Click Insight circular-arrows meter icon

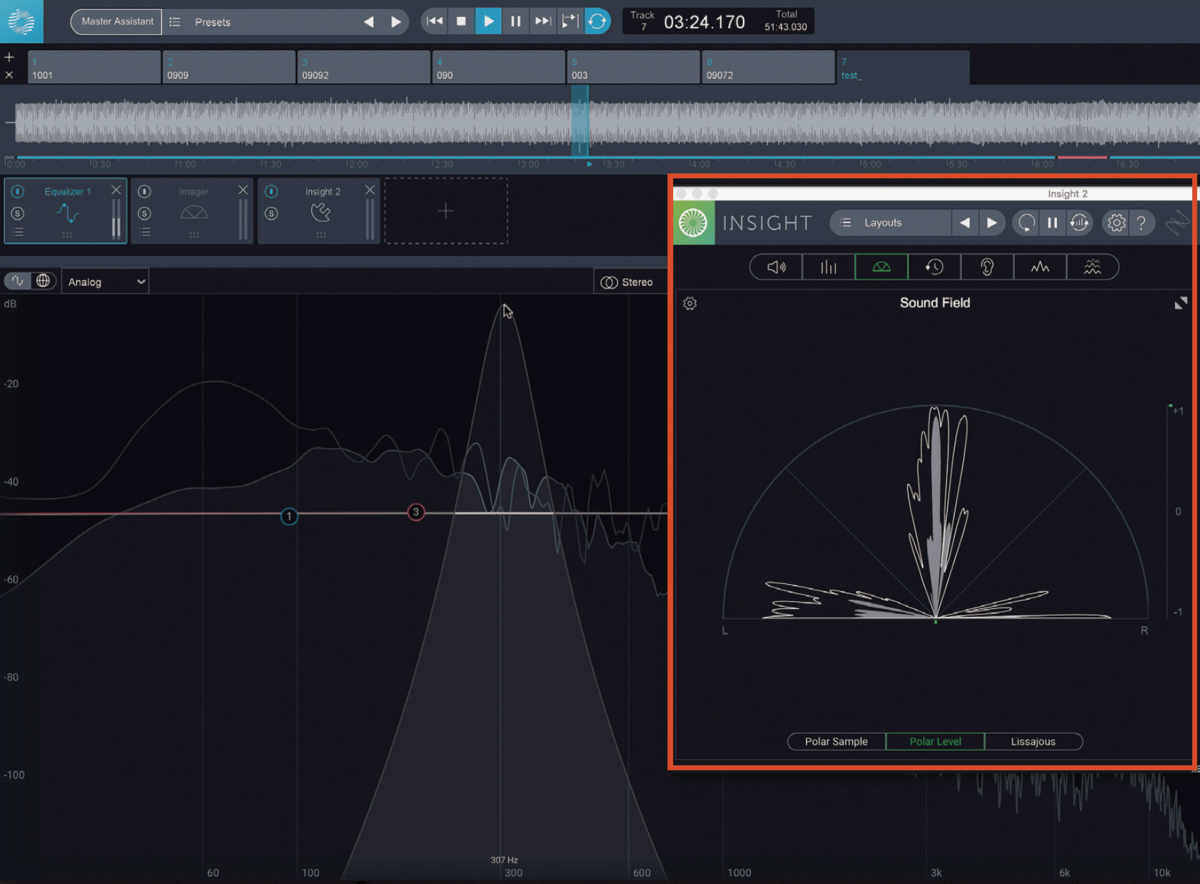point(1079,223)
